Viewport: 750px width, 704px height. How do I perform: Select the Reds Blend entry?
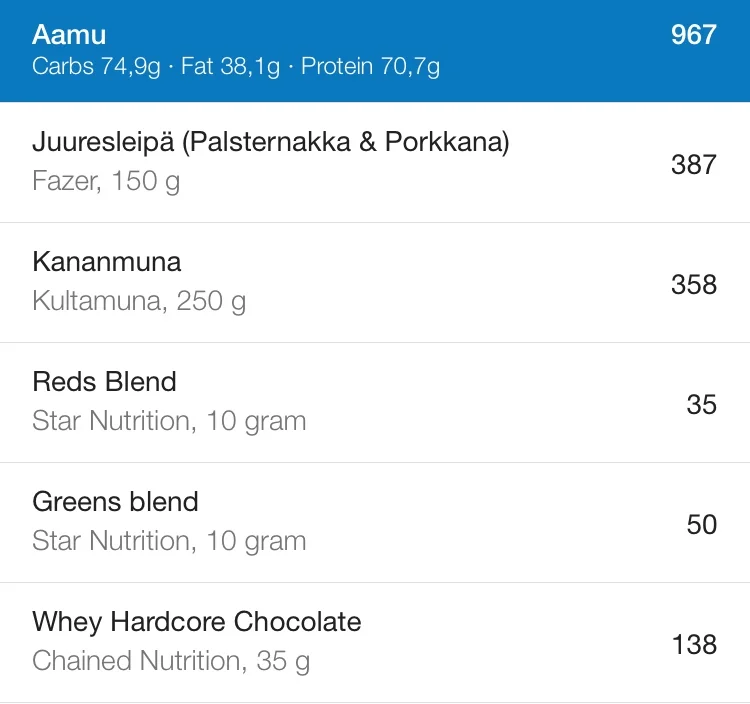104,382
